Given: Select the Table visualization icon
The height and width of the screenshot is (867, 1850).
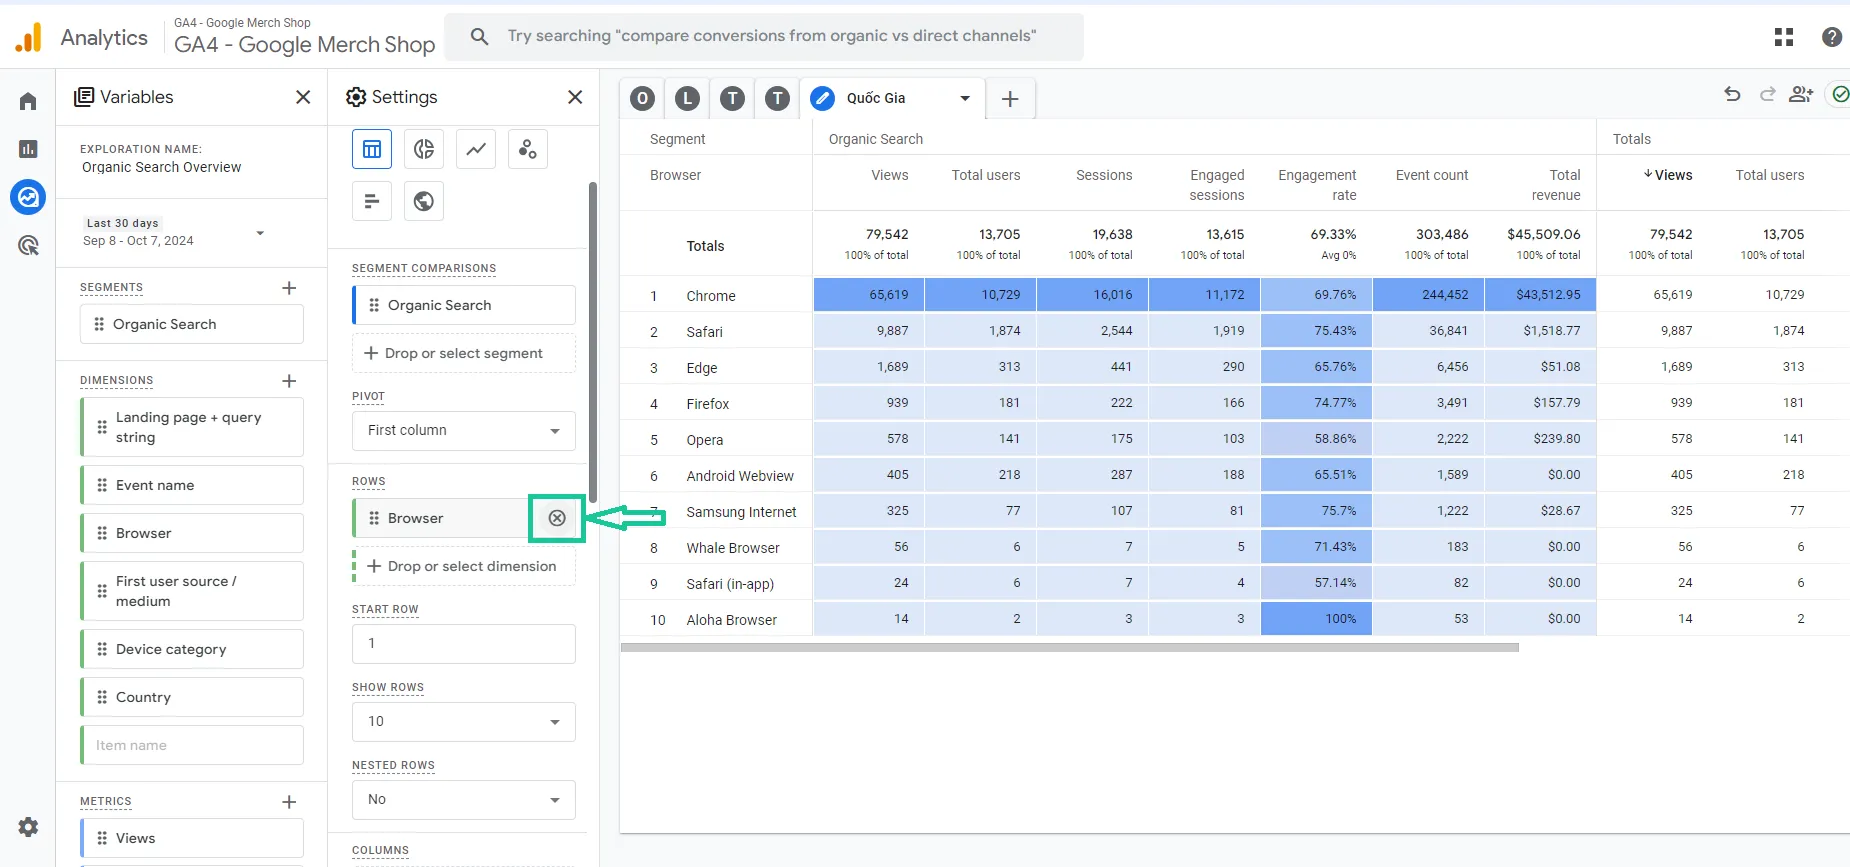Looking at the screenshot, I should coord(372,149).
